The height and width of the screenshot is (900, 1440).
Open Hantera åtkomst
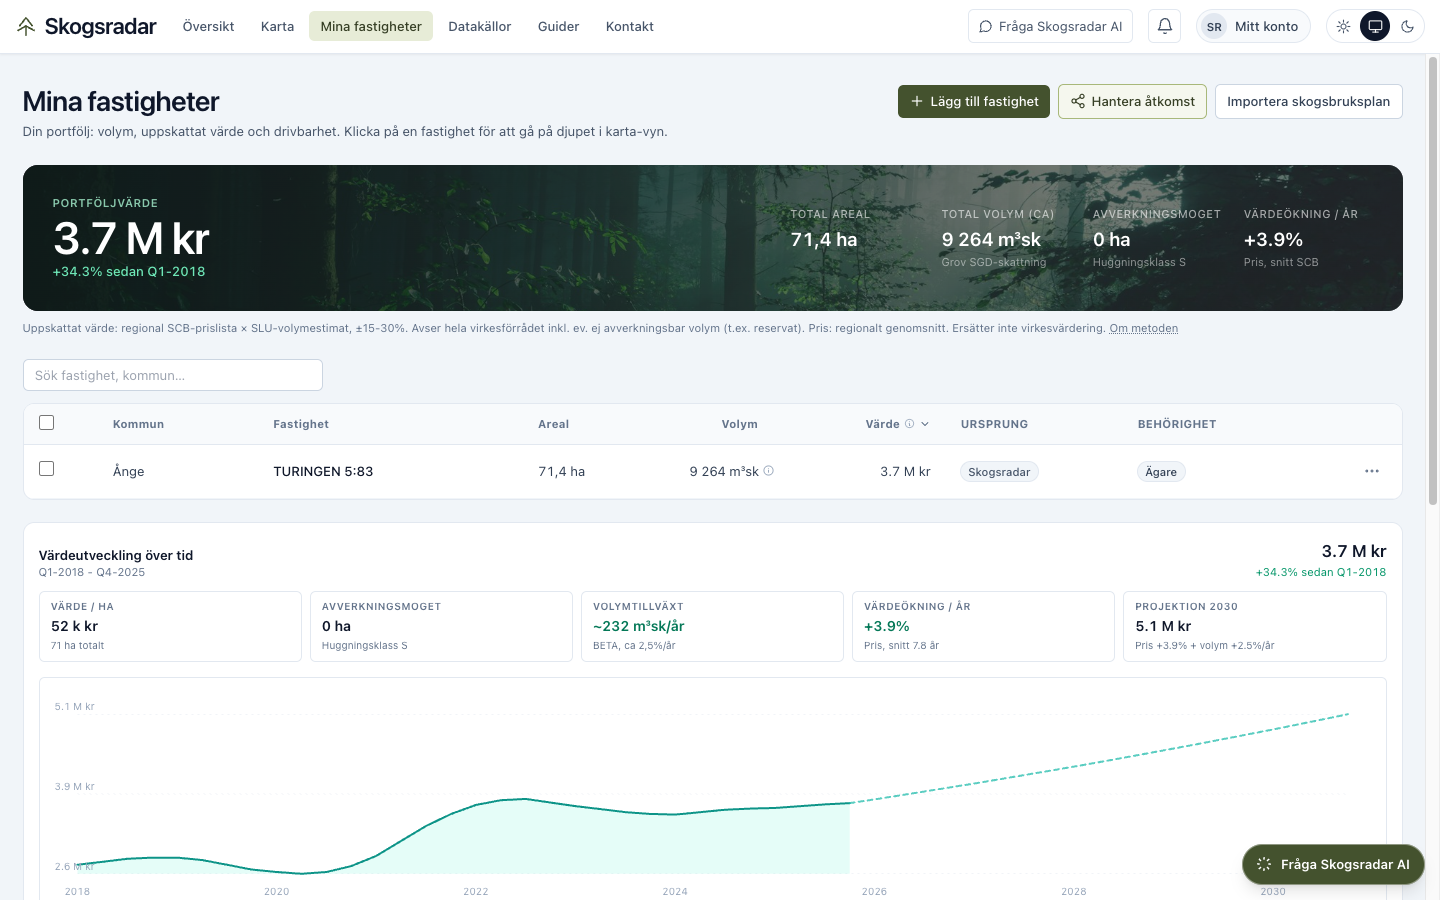(1133, 101)
